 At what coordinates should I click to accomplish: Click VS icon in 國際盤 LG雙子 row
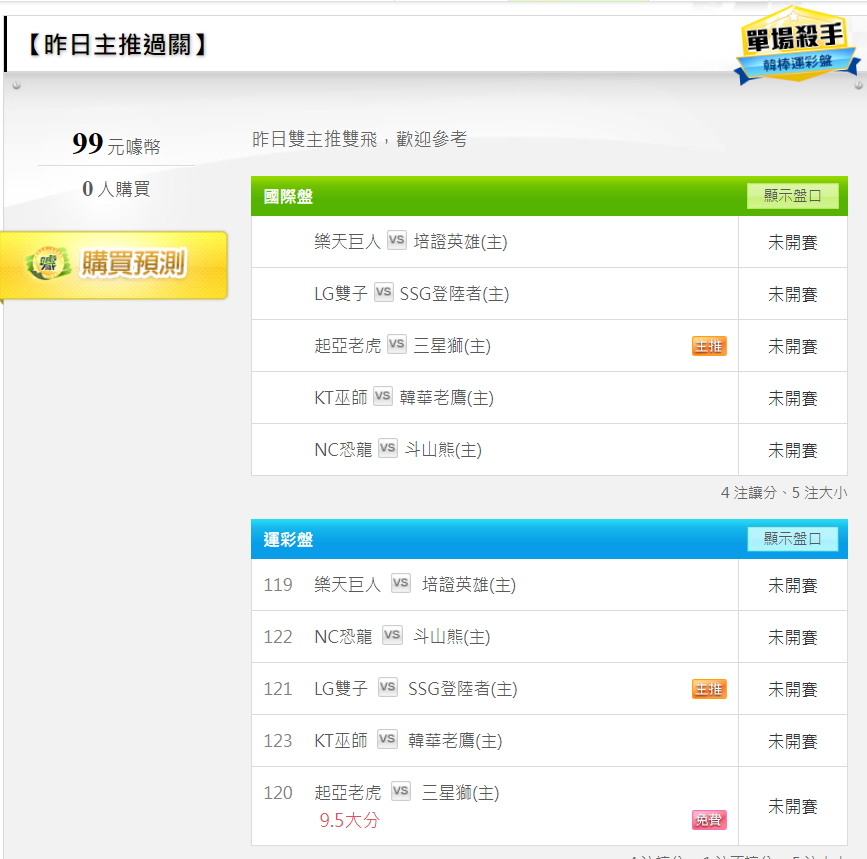coord(383,292)
